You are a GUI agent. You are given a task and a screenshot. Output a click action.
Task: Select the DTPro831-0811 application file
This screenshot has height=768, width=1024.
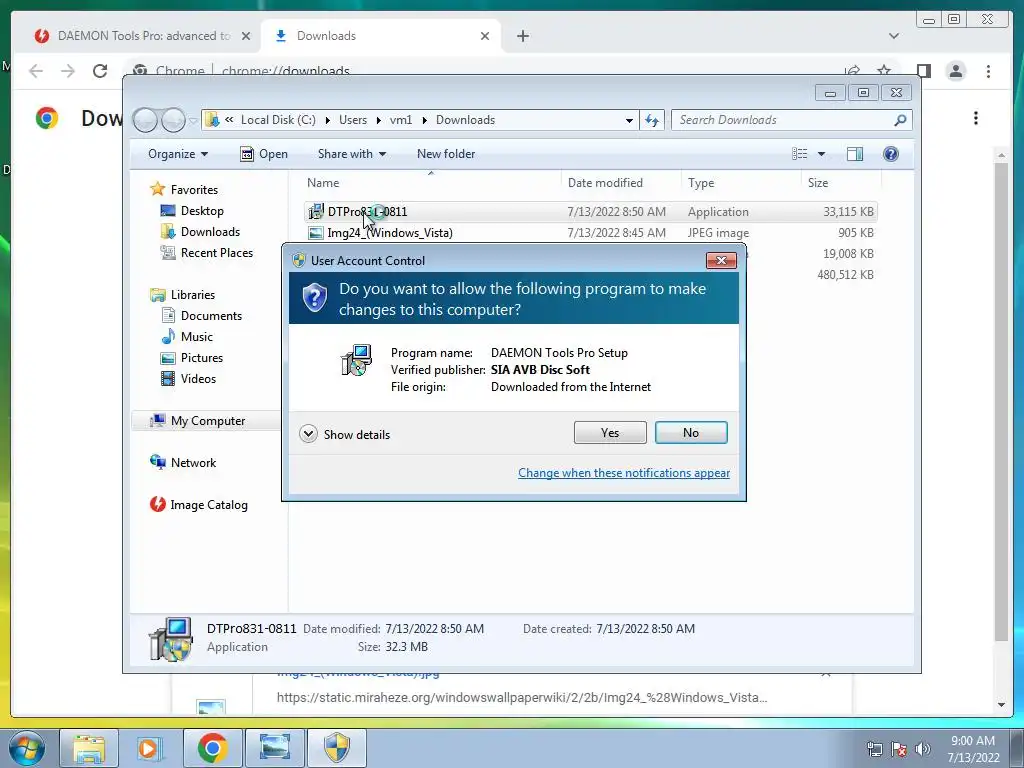pos(590,212)
